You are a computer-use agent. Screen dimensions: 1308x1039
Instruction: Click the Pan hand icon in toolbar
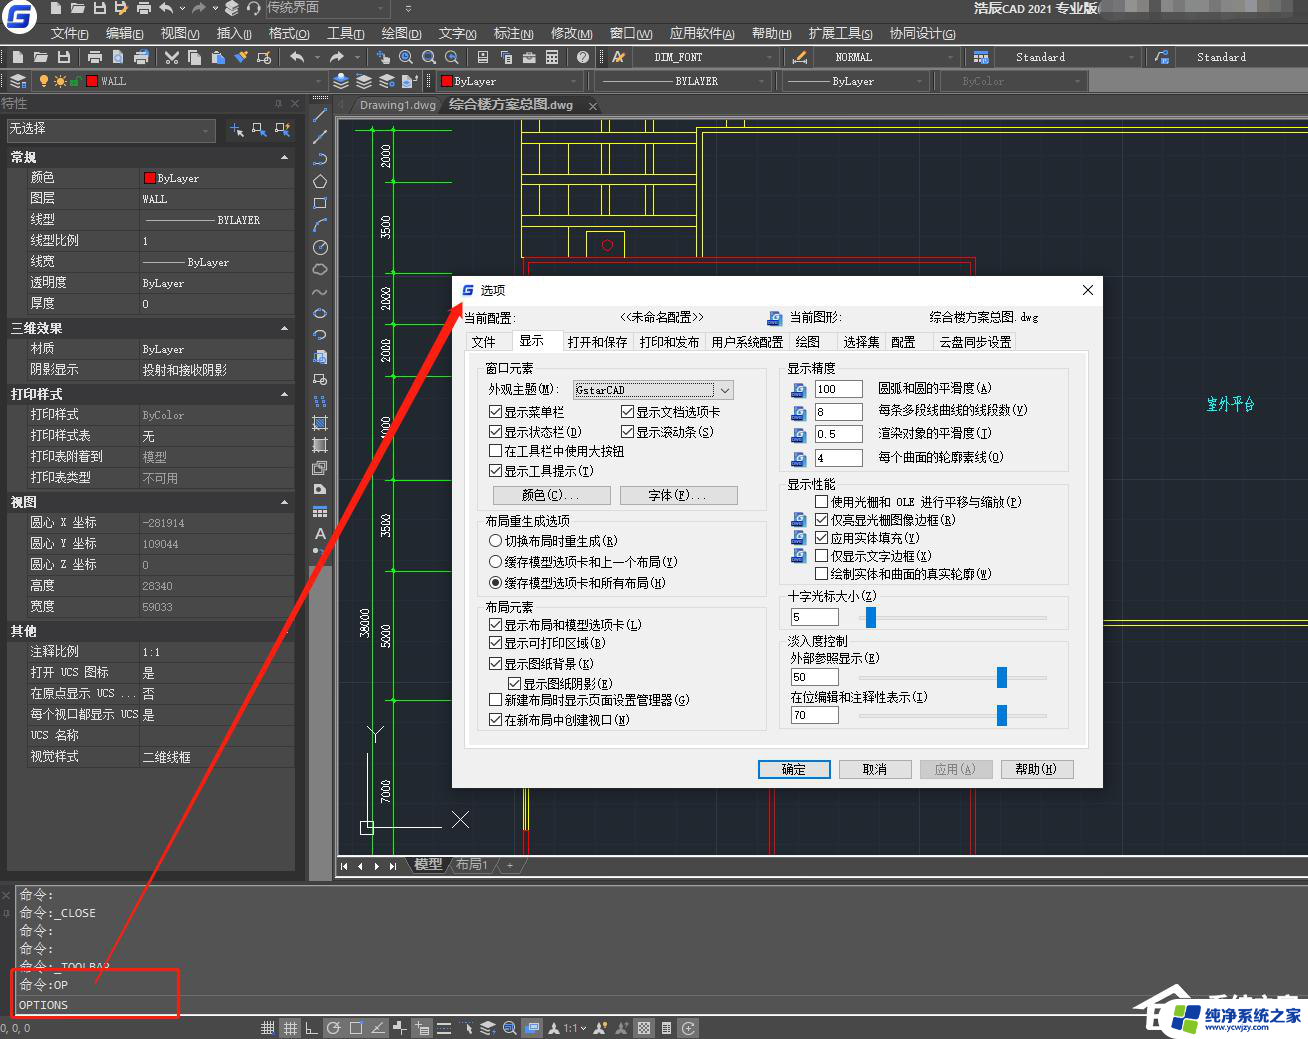click(383, 57)
